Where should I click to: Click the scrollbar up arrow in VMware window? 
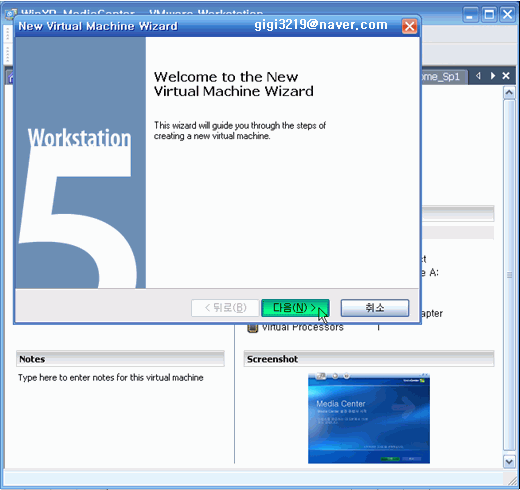point(509,92)
